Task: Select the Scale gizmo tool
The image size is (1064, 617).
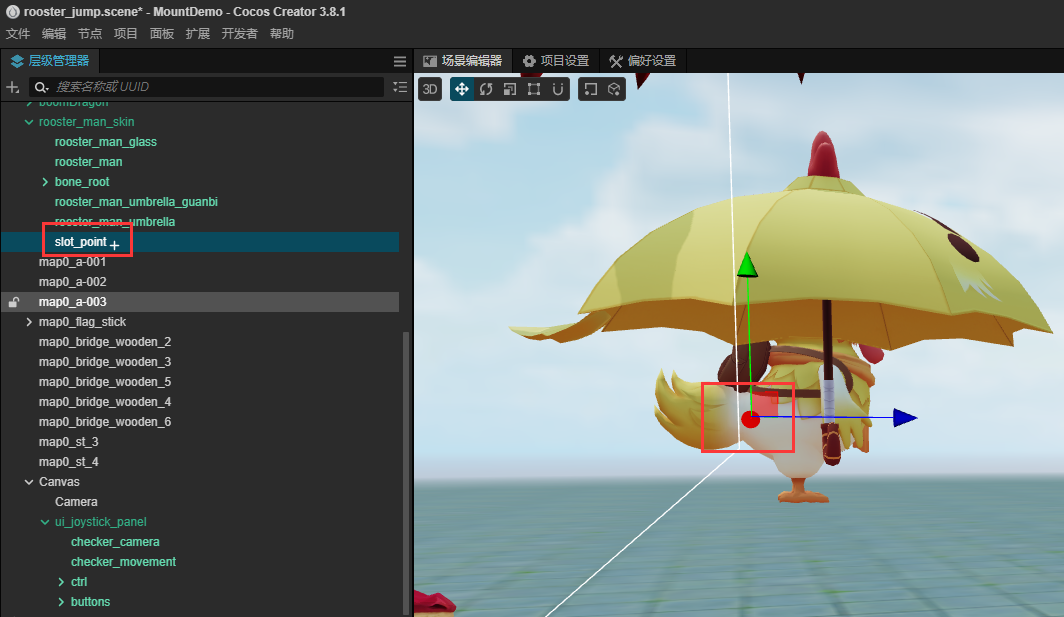Action: click(510, 89)
